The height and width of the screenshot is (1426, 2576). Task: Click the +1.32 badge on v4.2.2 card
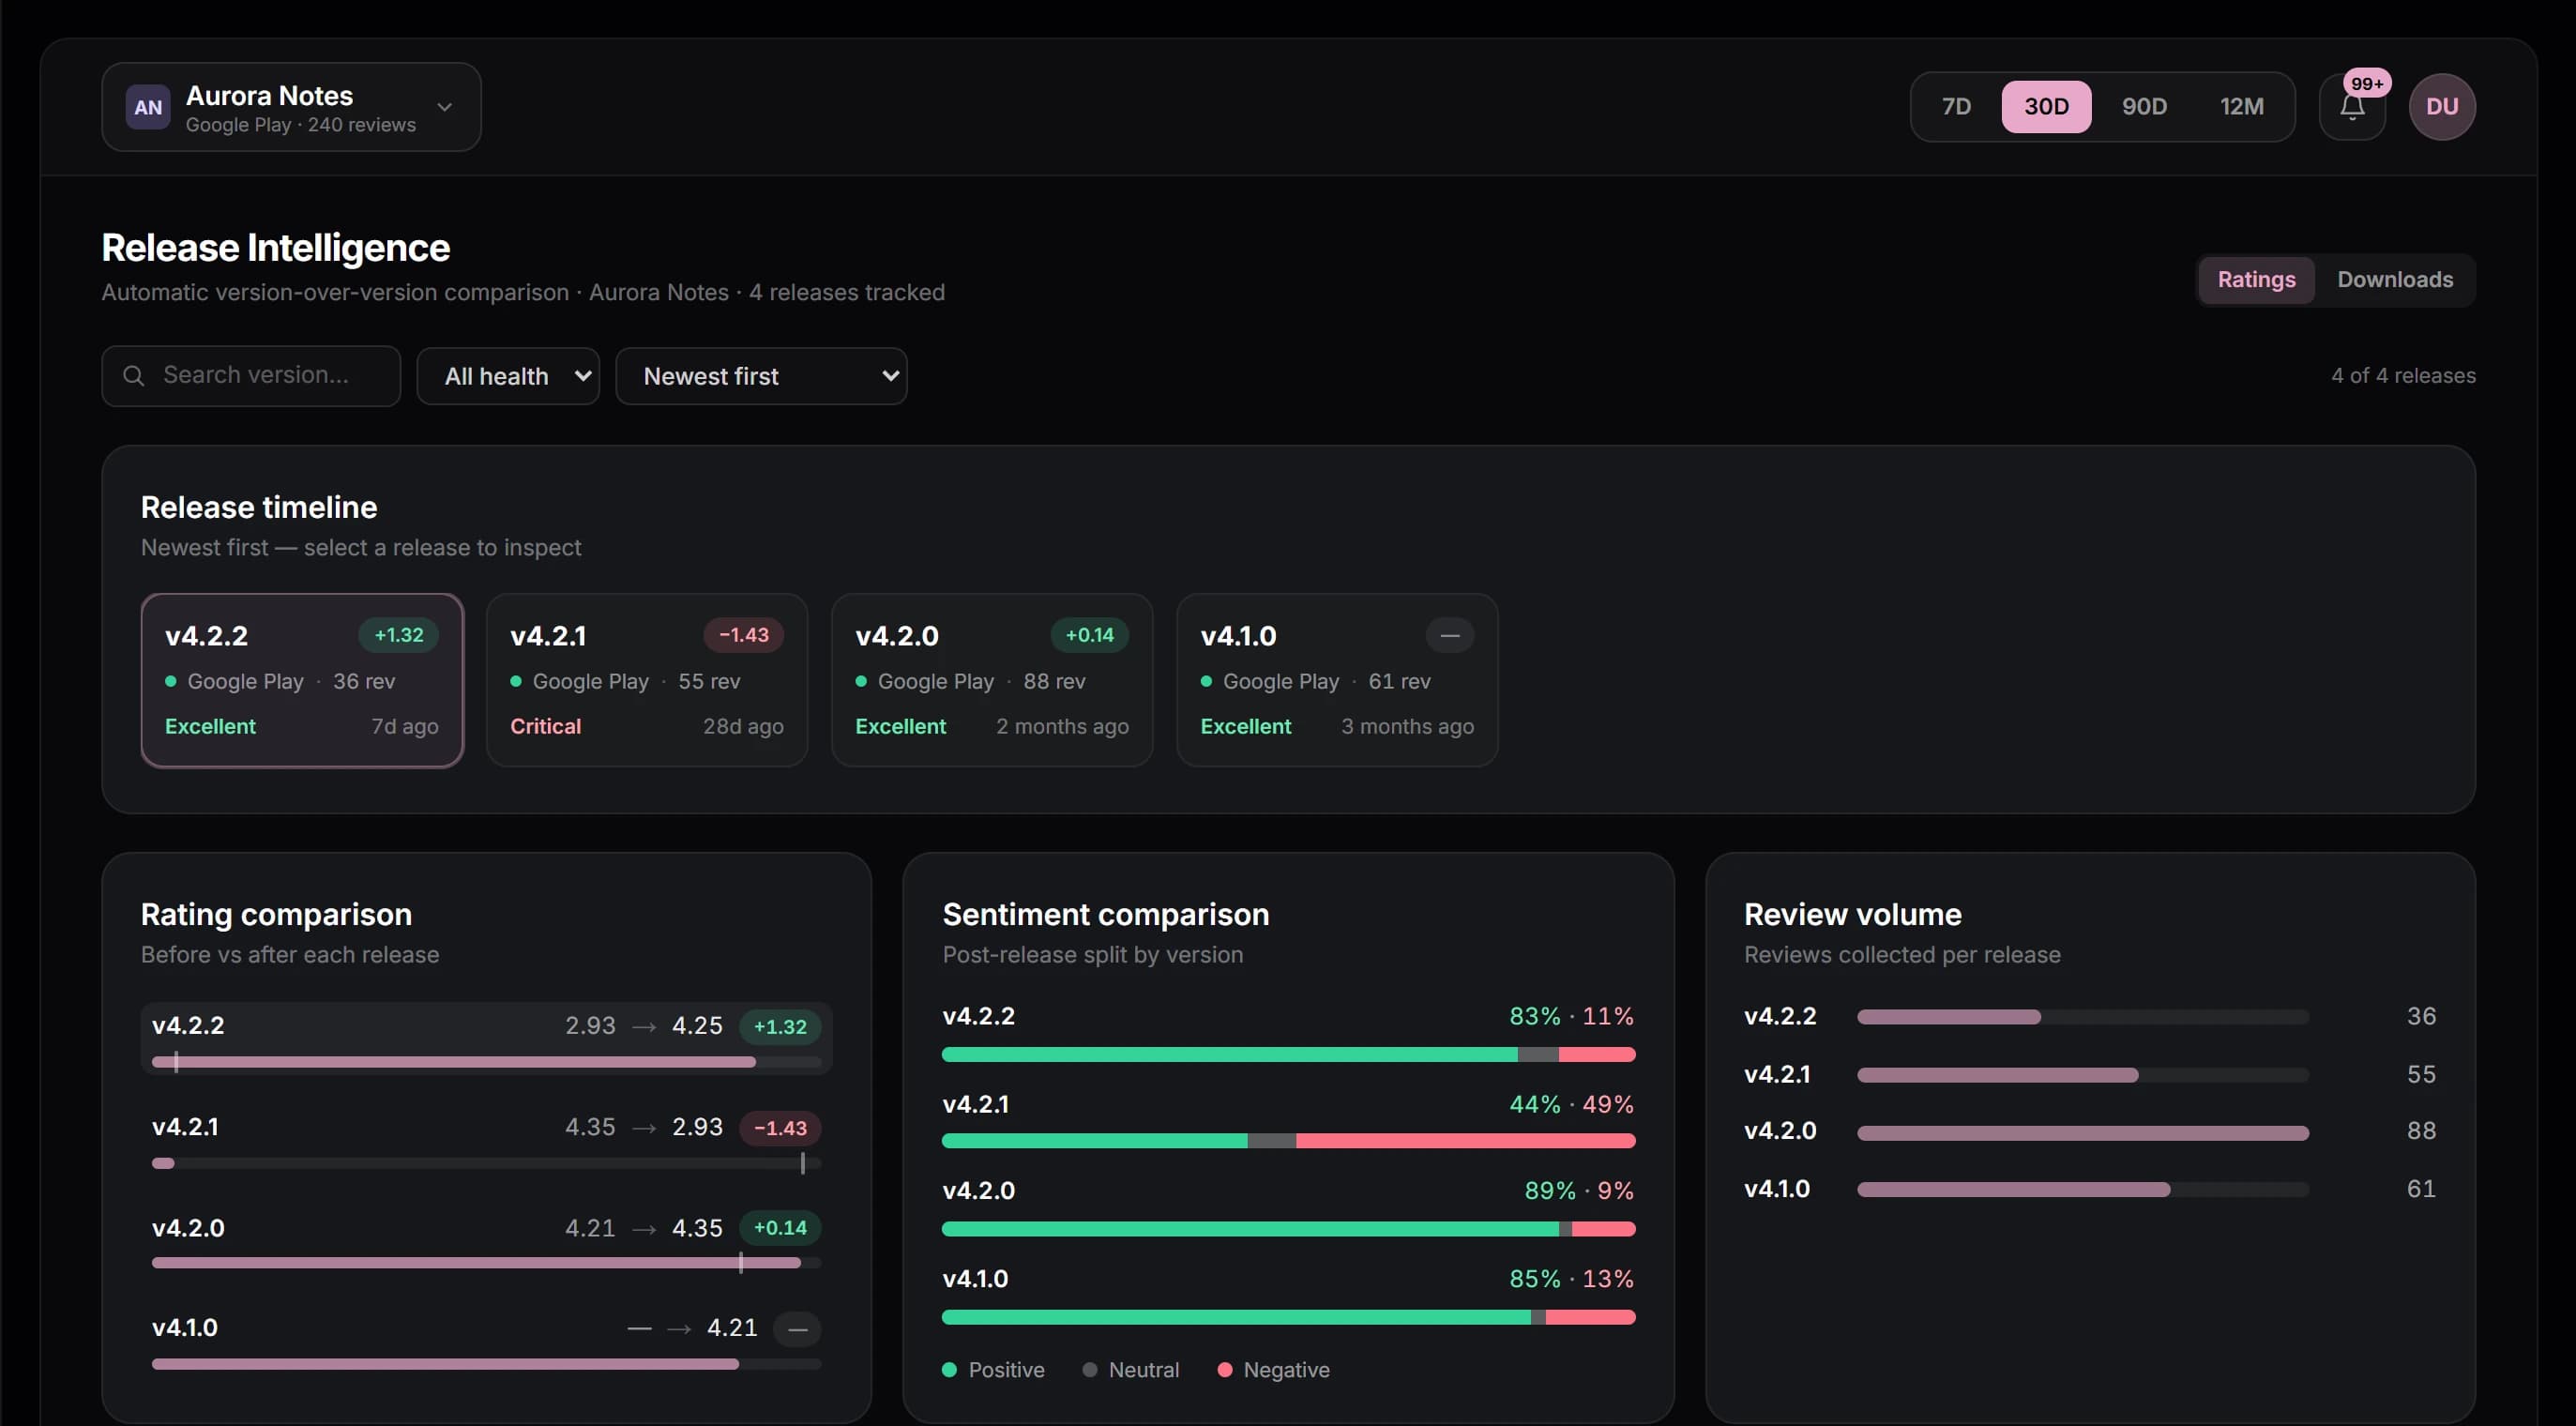(x=398, y=635)
